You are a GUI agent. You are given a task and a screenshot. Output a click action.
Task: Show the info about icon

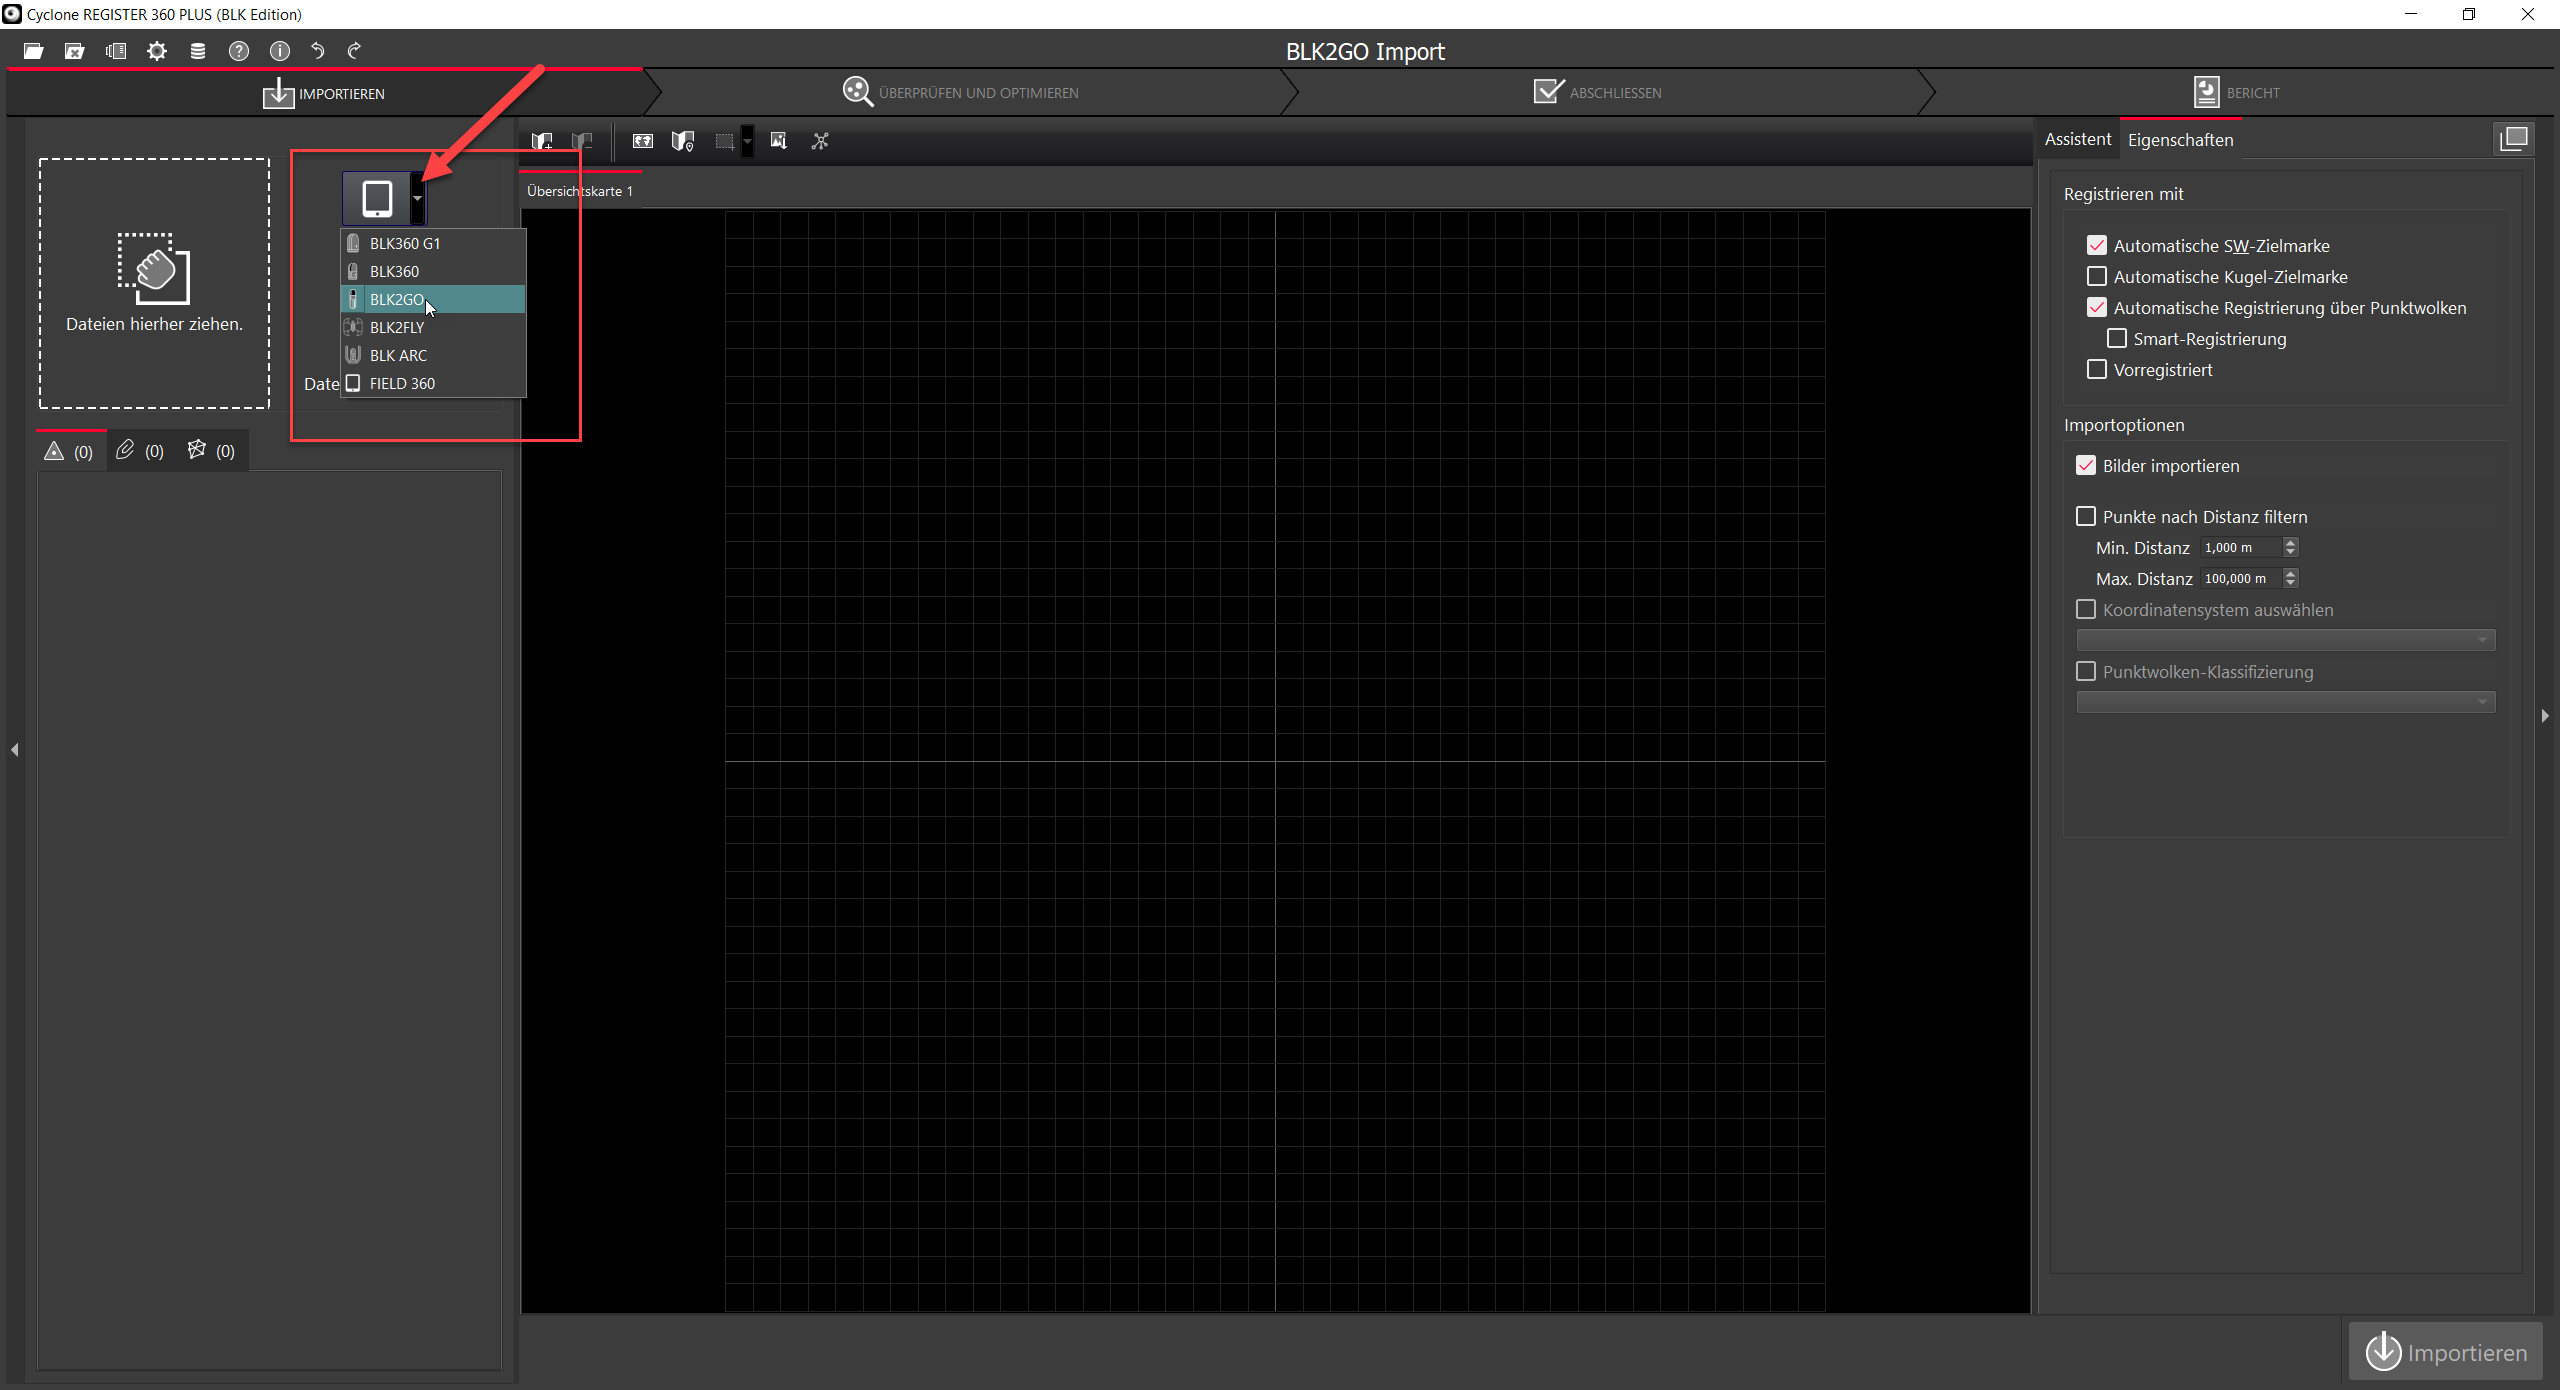tap(280, 51)
